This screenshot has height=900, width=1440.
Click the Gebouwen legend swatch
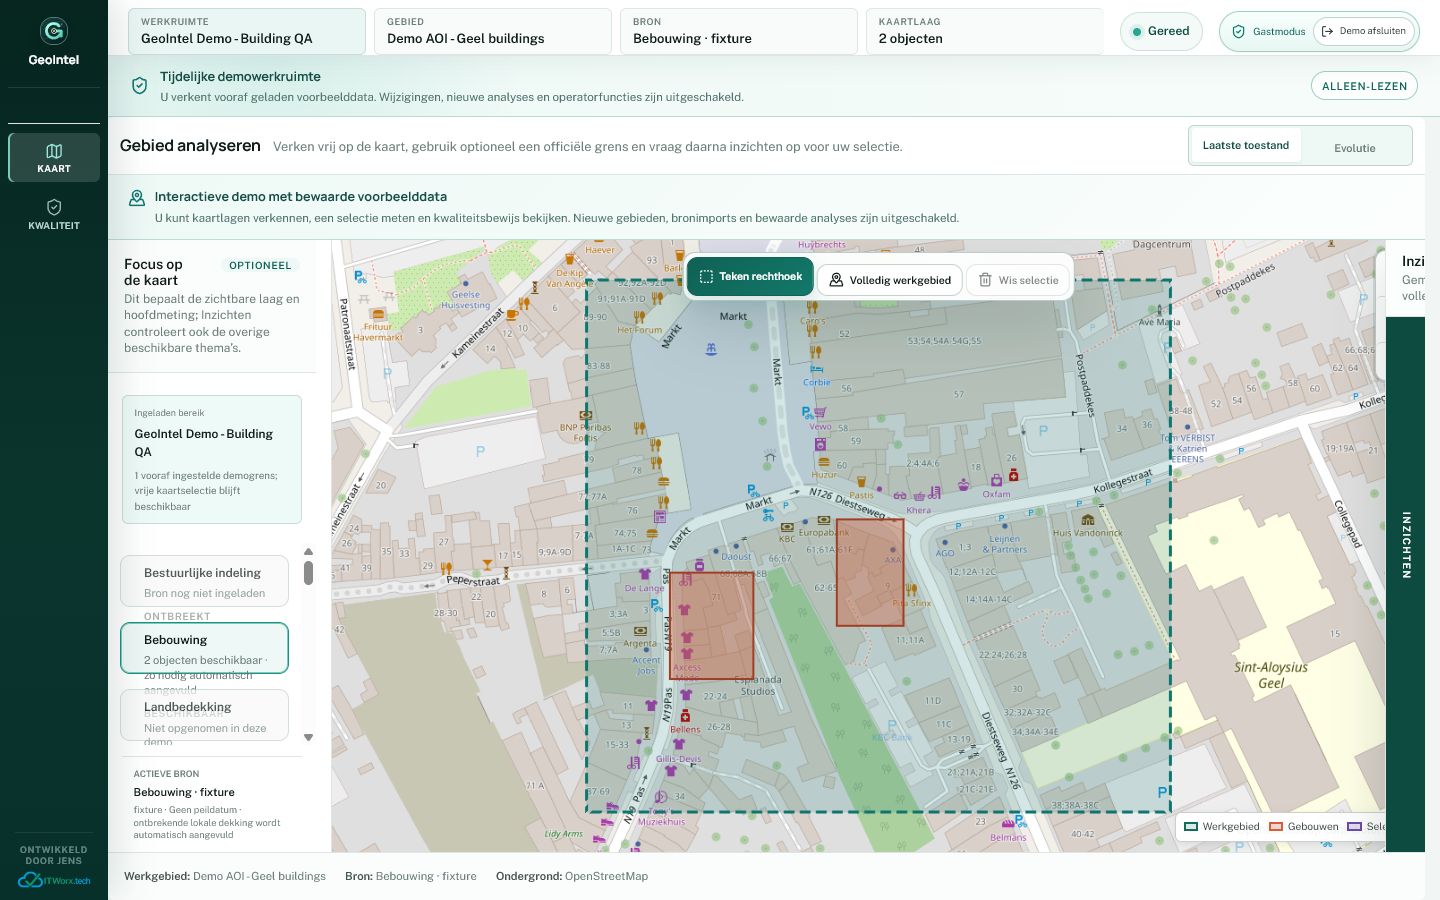coord(1276,827)
